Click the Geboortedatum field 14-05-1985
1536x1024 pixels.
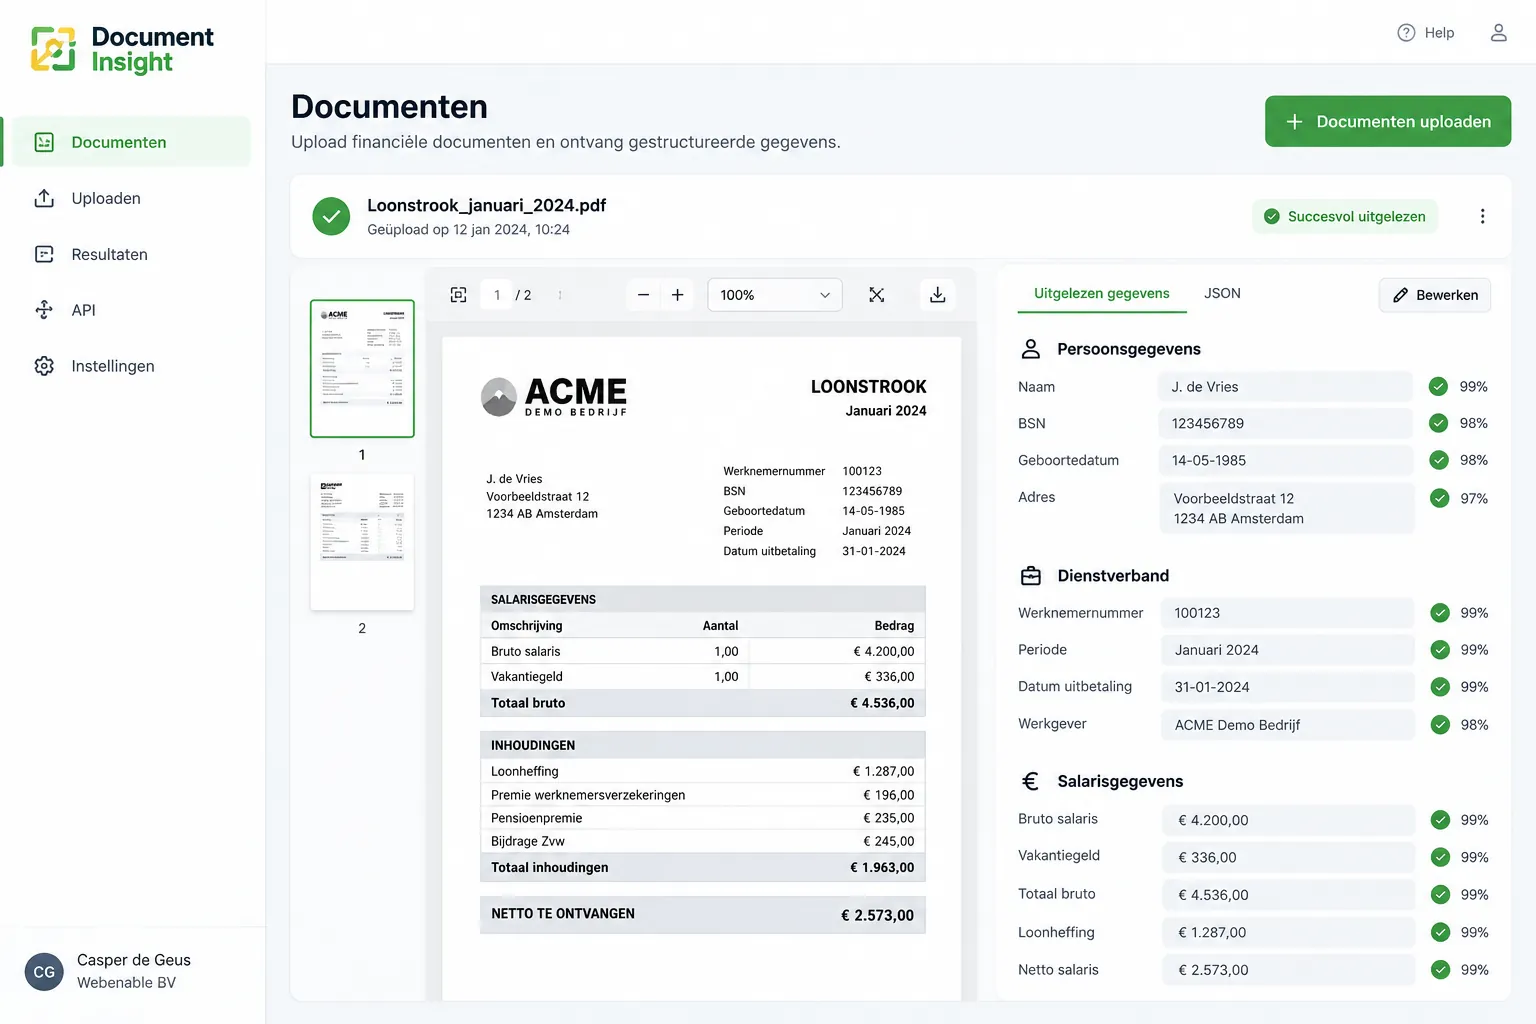(x=1285, y=460)
